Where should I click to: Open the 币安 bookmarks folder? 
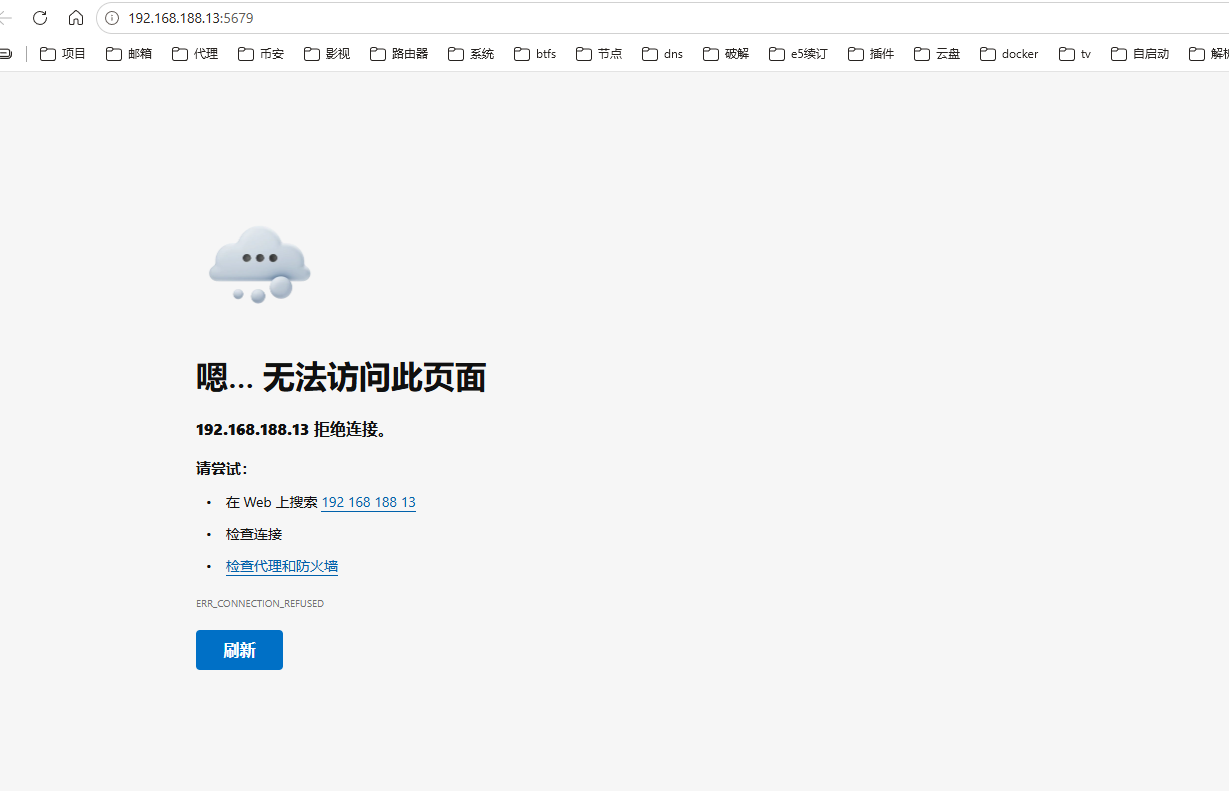point(261,54)
